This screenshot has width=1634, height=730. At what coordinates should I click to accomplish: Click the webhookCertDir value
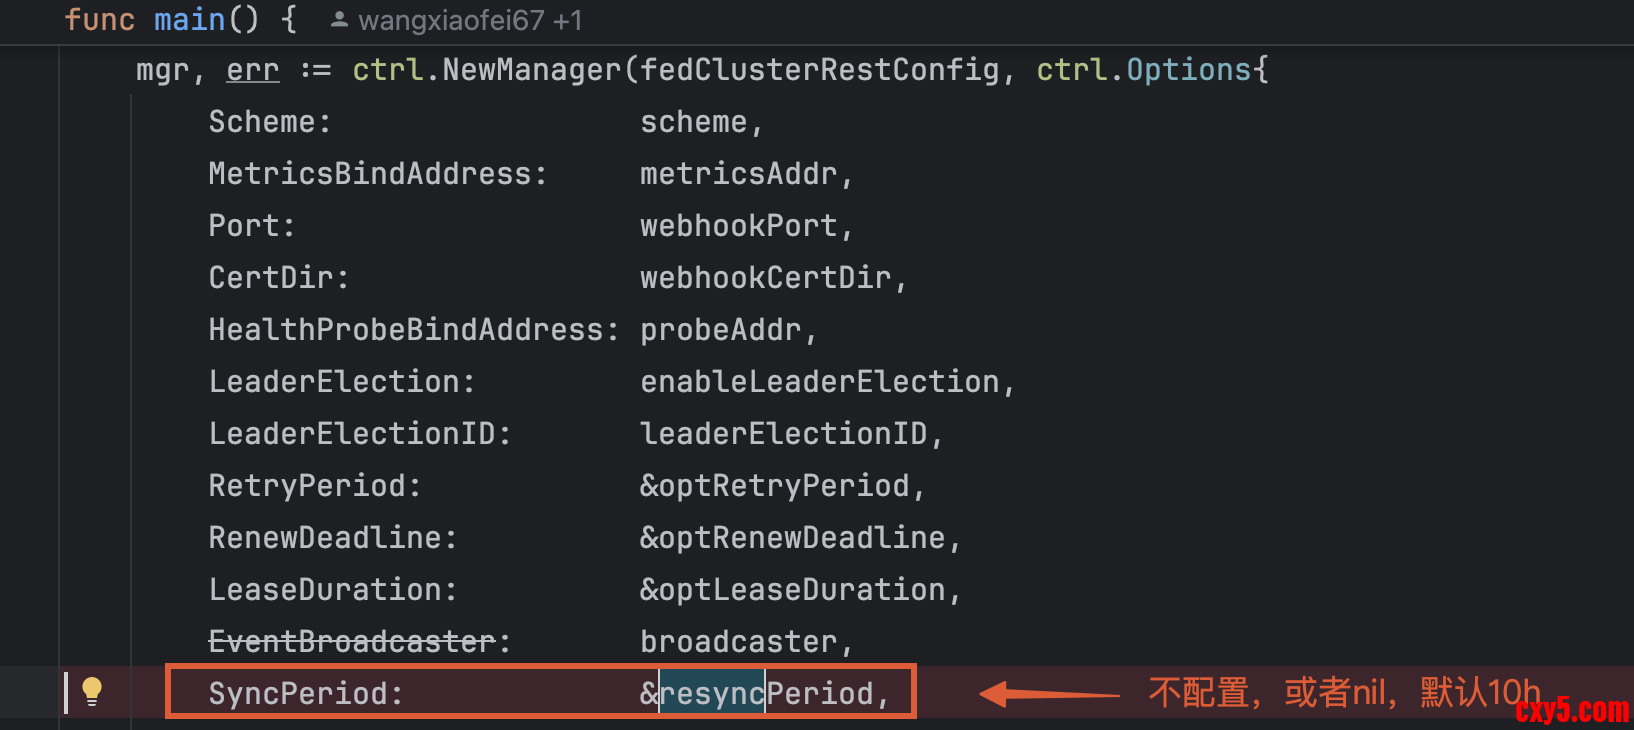coord(765,278)
